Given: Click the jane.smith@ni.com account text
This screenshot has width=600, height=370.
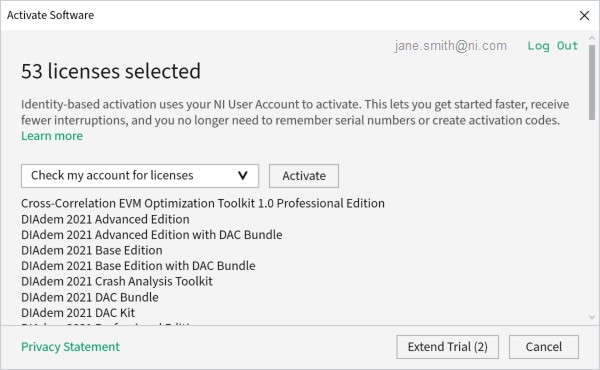Looking at the screenshot, I should coord(451,46).
